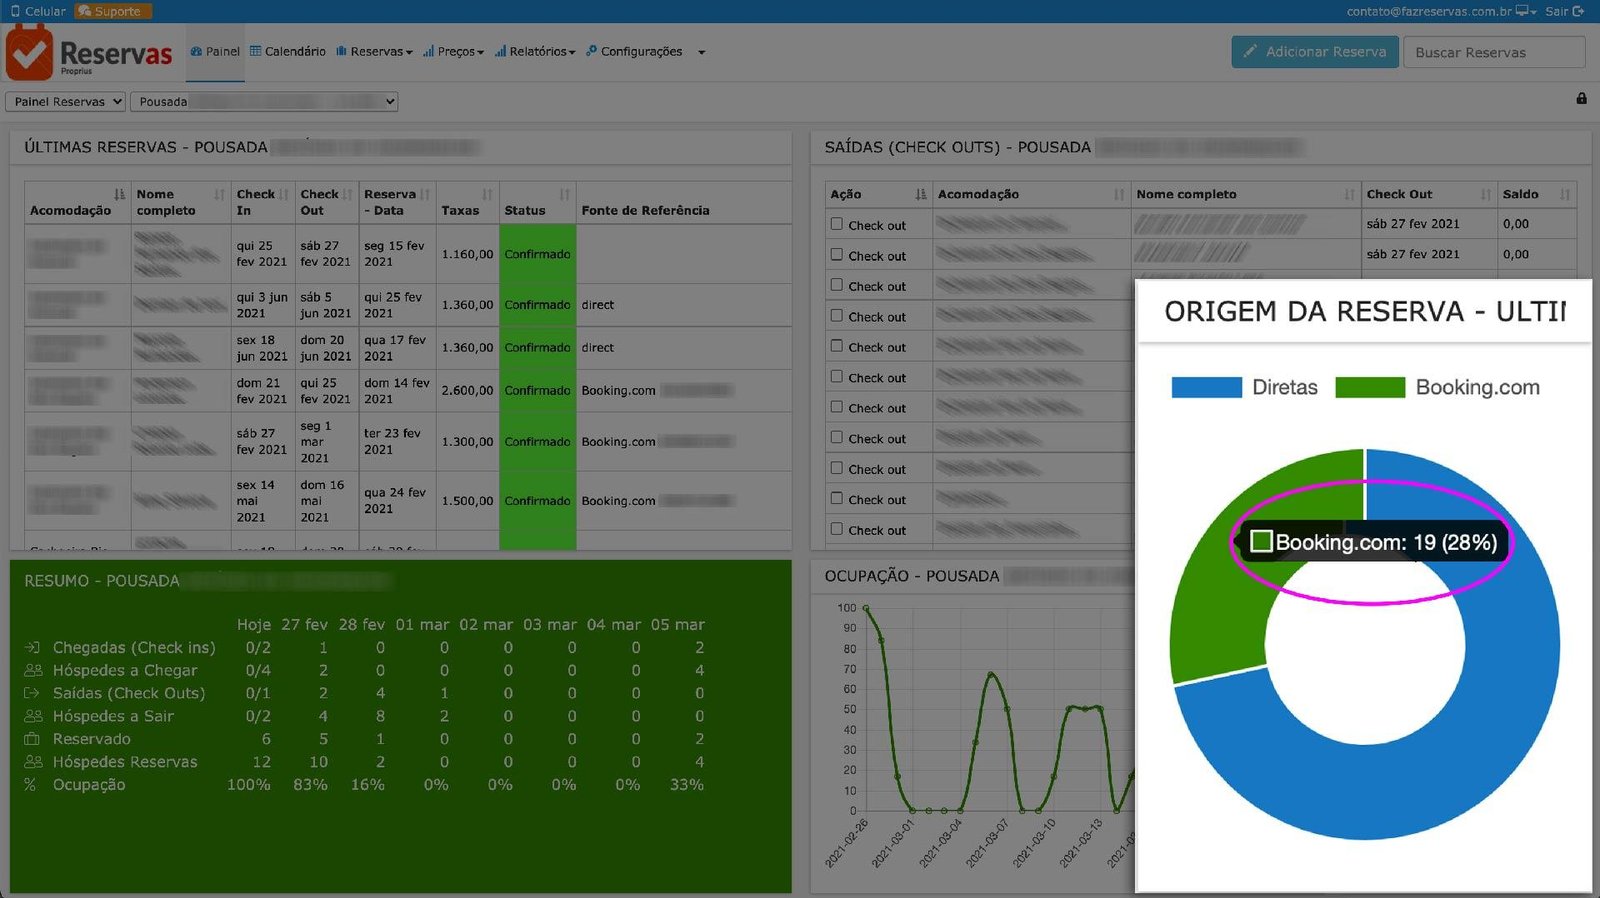
Task: Click the 1.500,00 taxas cell
Action: [467, 501]
